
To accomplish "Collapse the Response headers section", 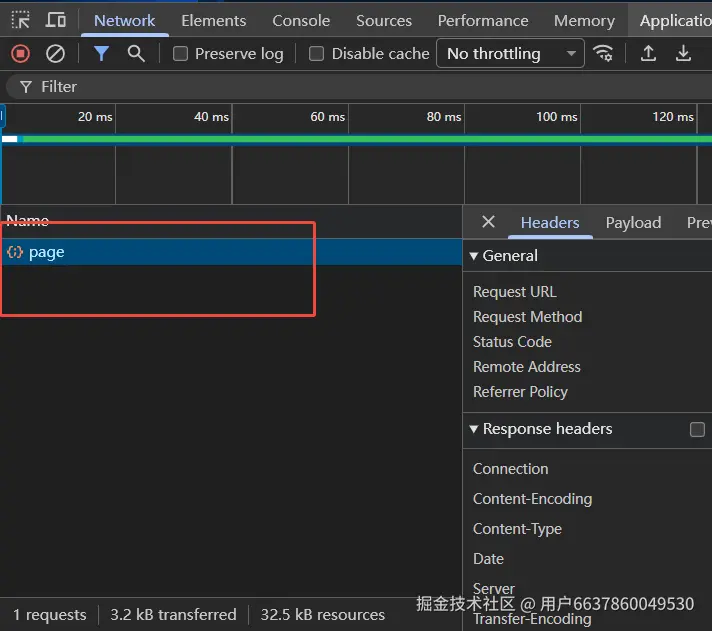I will coord(473,429).
